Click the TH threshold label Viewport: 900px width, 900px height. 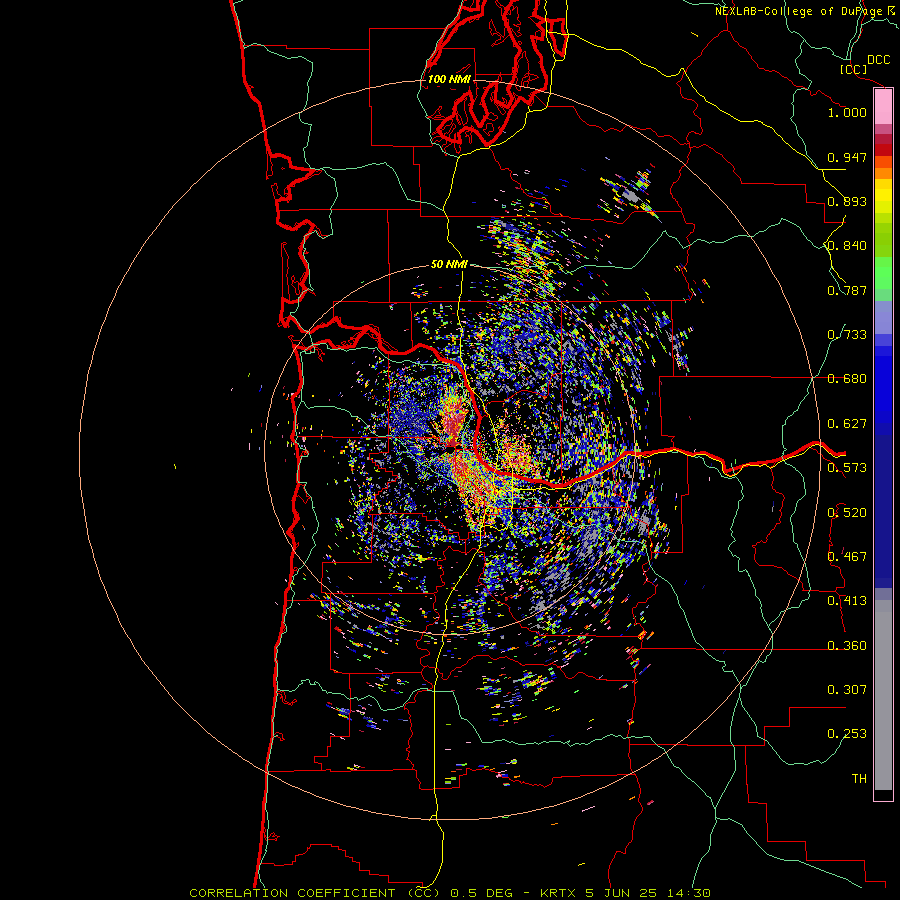[859, 779]
